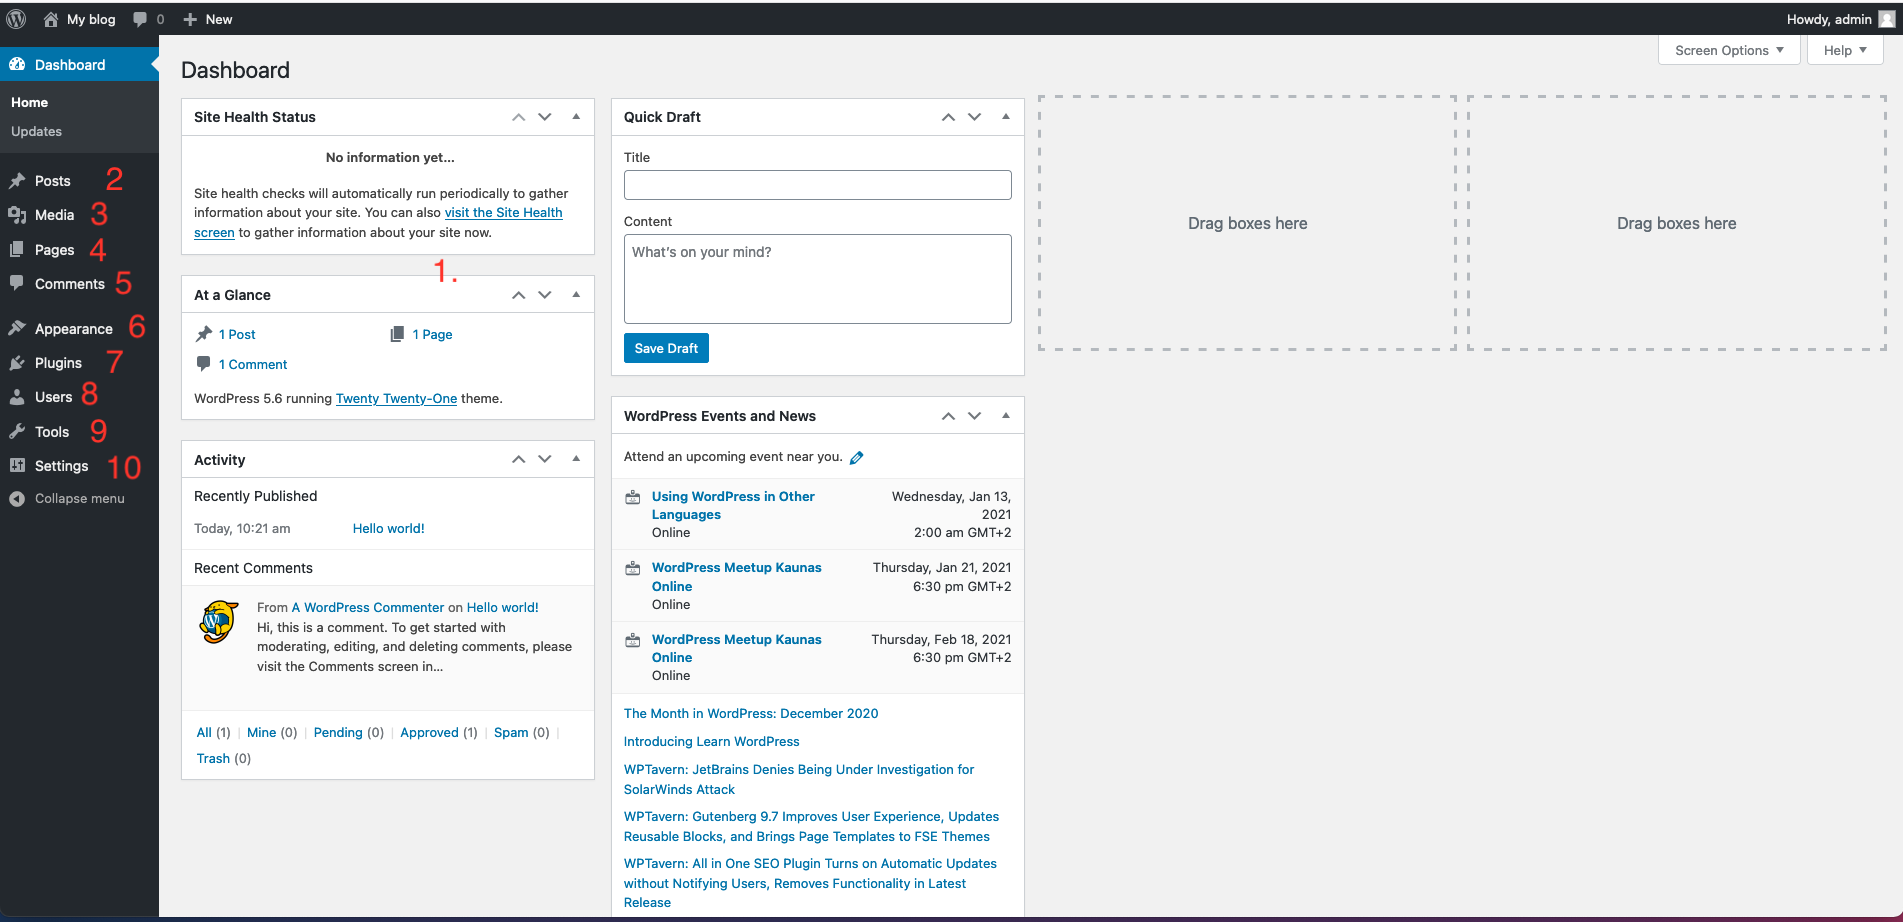Click the WordPress logo in admin bar
Viewport: 1903px width, 922px height.
pyautogui.click(x=16, y=19)
